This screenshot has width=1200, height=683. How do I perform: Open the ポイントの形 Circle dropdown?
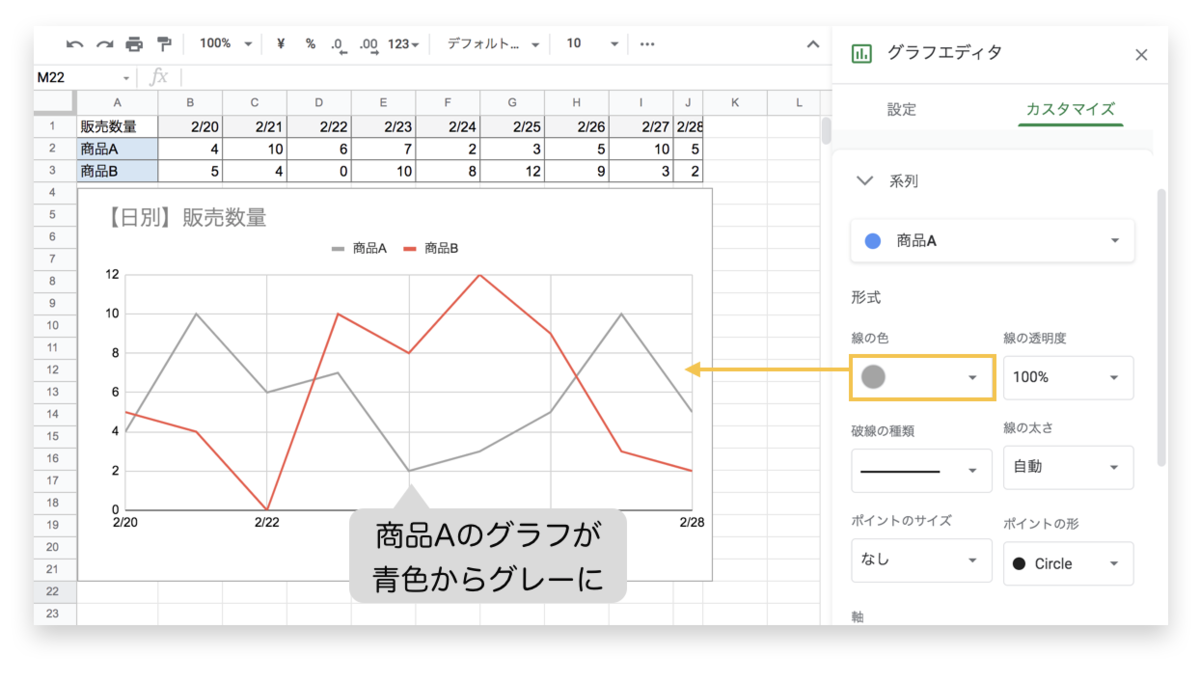coord(1068,563)
